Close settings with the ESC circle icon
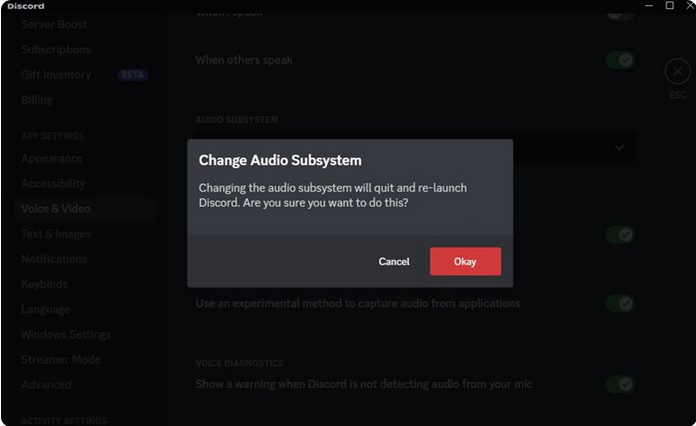This screenshot has width=696, height=426. (677, 71)
